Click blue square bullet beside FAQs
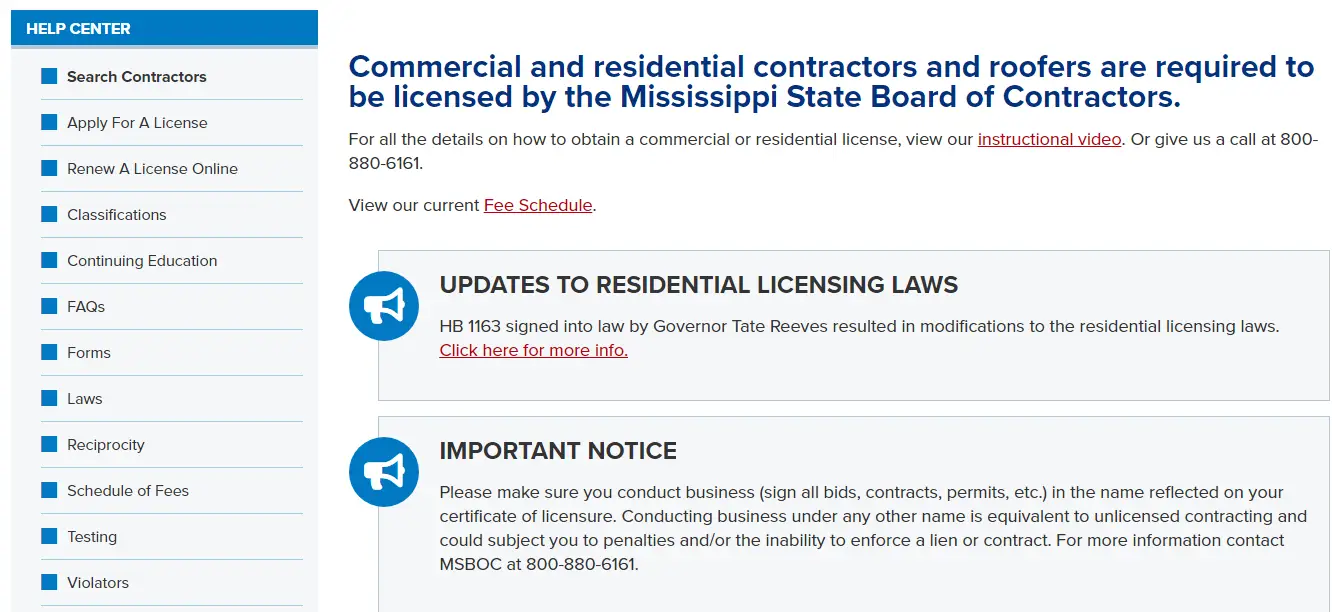Screen dimensions: 1332x612 pos(49,307)
